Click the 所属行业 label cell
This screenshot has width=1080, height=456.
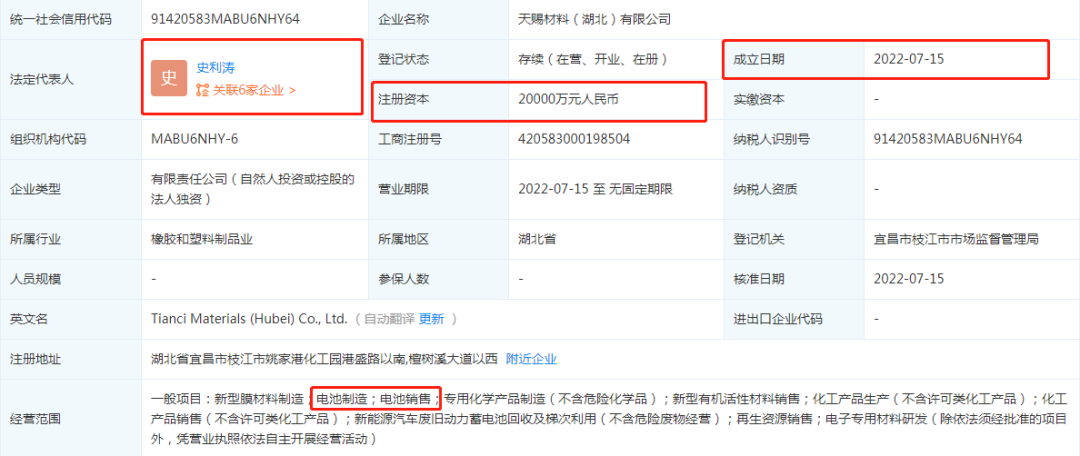pyautogui.click(x=71, y=239)
